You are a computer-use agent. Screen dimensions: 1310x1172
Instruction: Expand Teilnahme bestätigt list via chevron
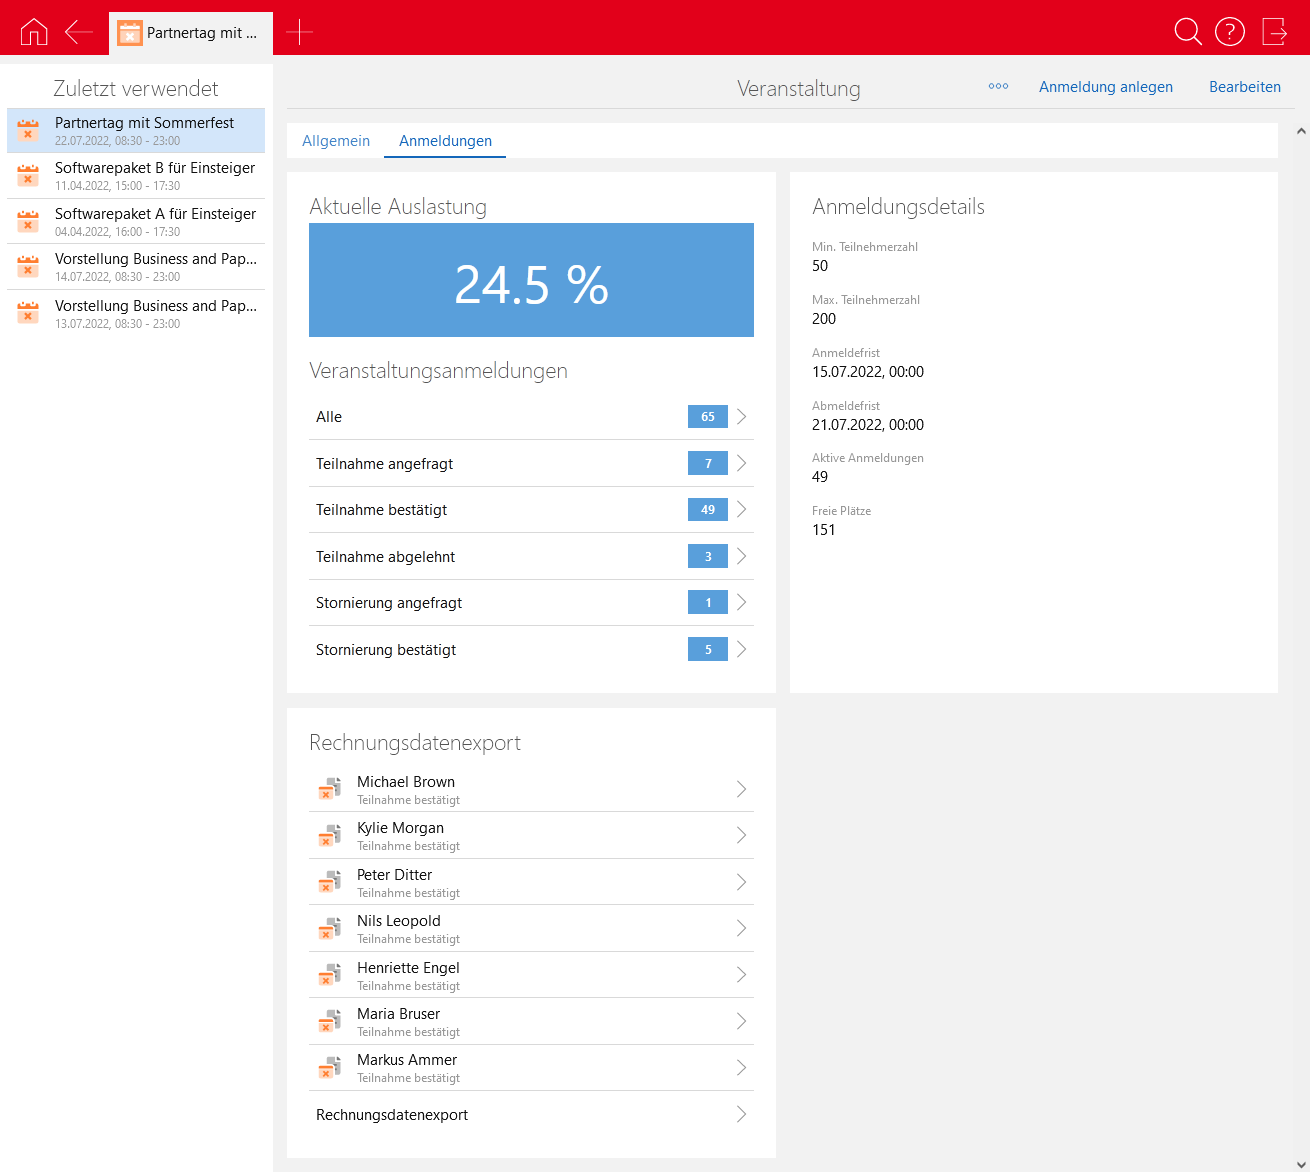[x=741, y=510]
